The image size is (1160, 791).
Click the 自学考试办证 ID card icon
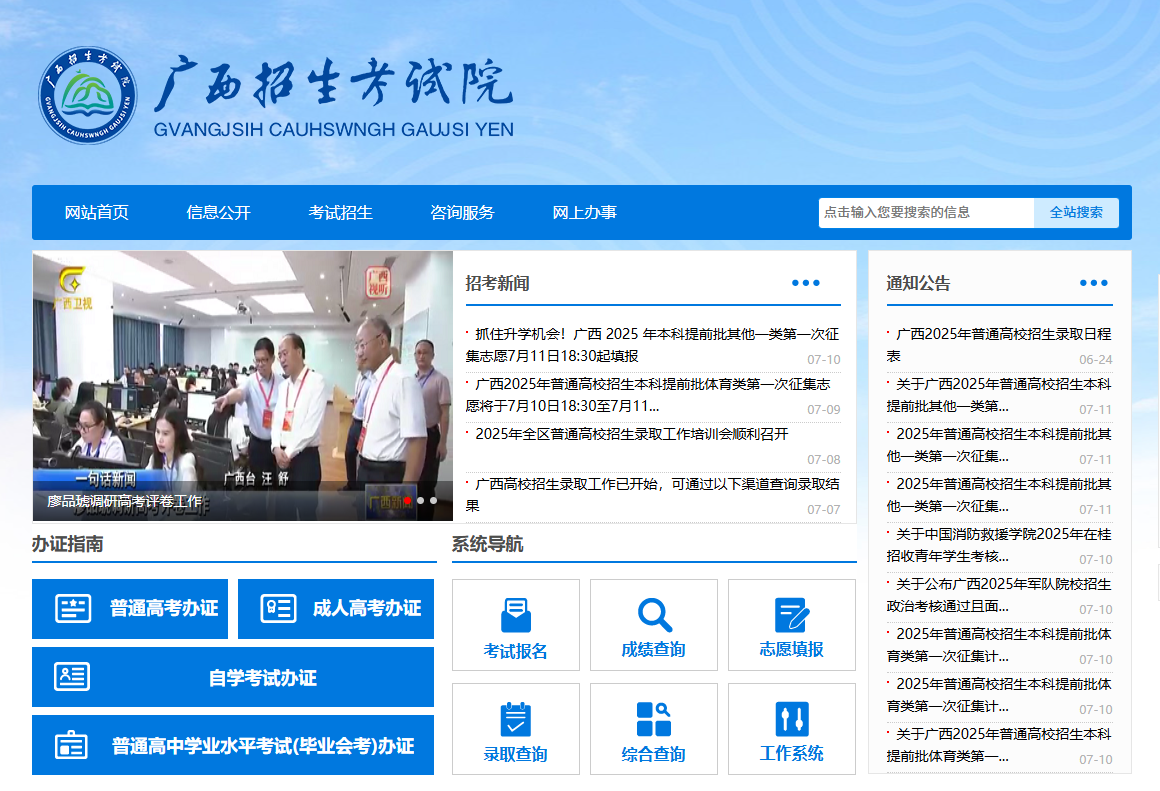pos(72,677)
